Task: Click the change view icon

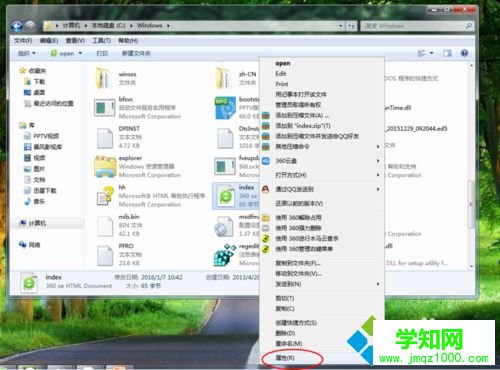Action: (422, 53)
